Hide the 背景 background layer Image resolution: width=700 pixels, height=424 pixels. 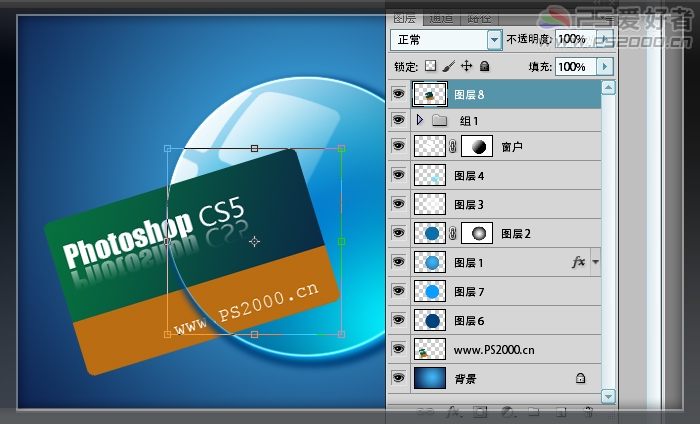coord(398,378)
